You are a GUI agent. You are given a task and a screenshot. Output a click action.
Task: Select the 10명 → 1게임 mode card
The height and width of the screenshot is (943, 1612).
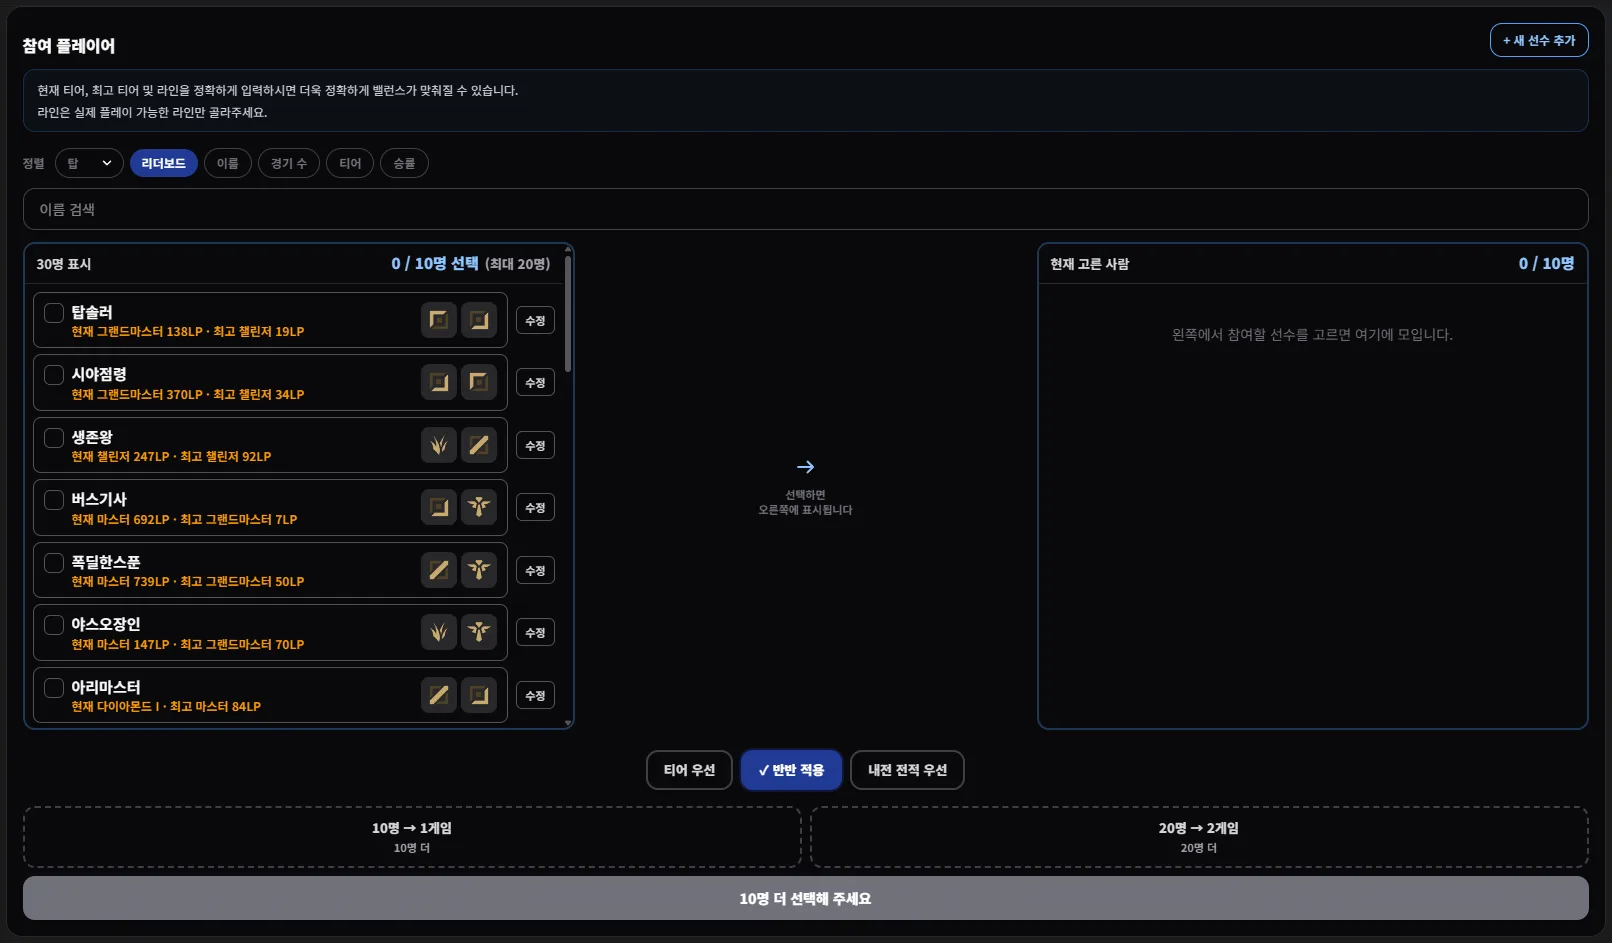click(x=412, y=837)
